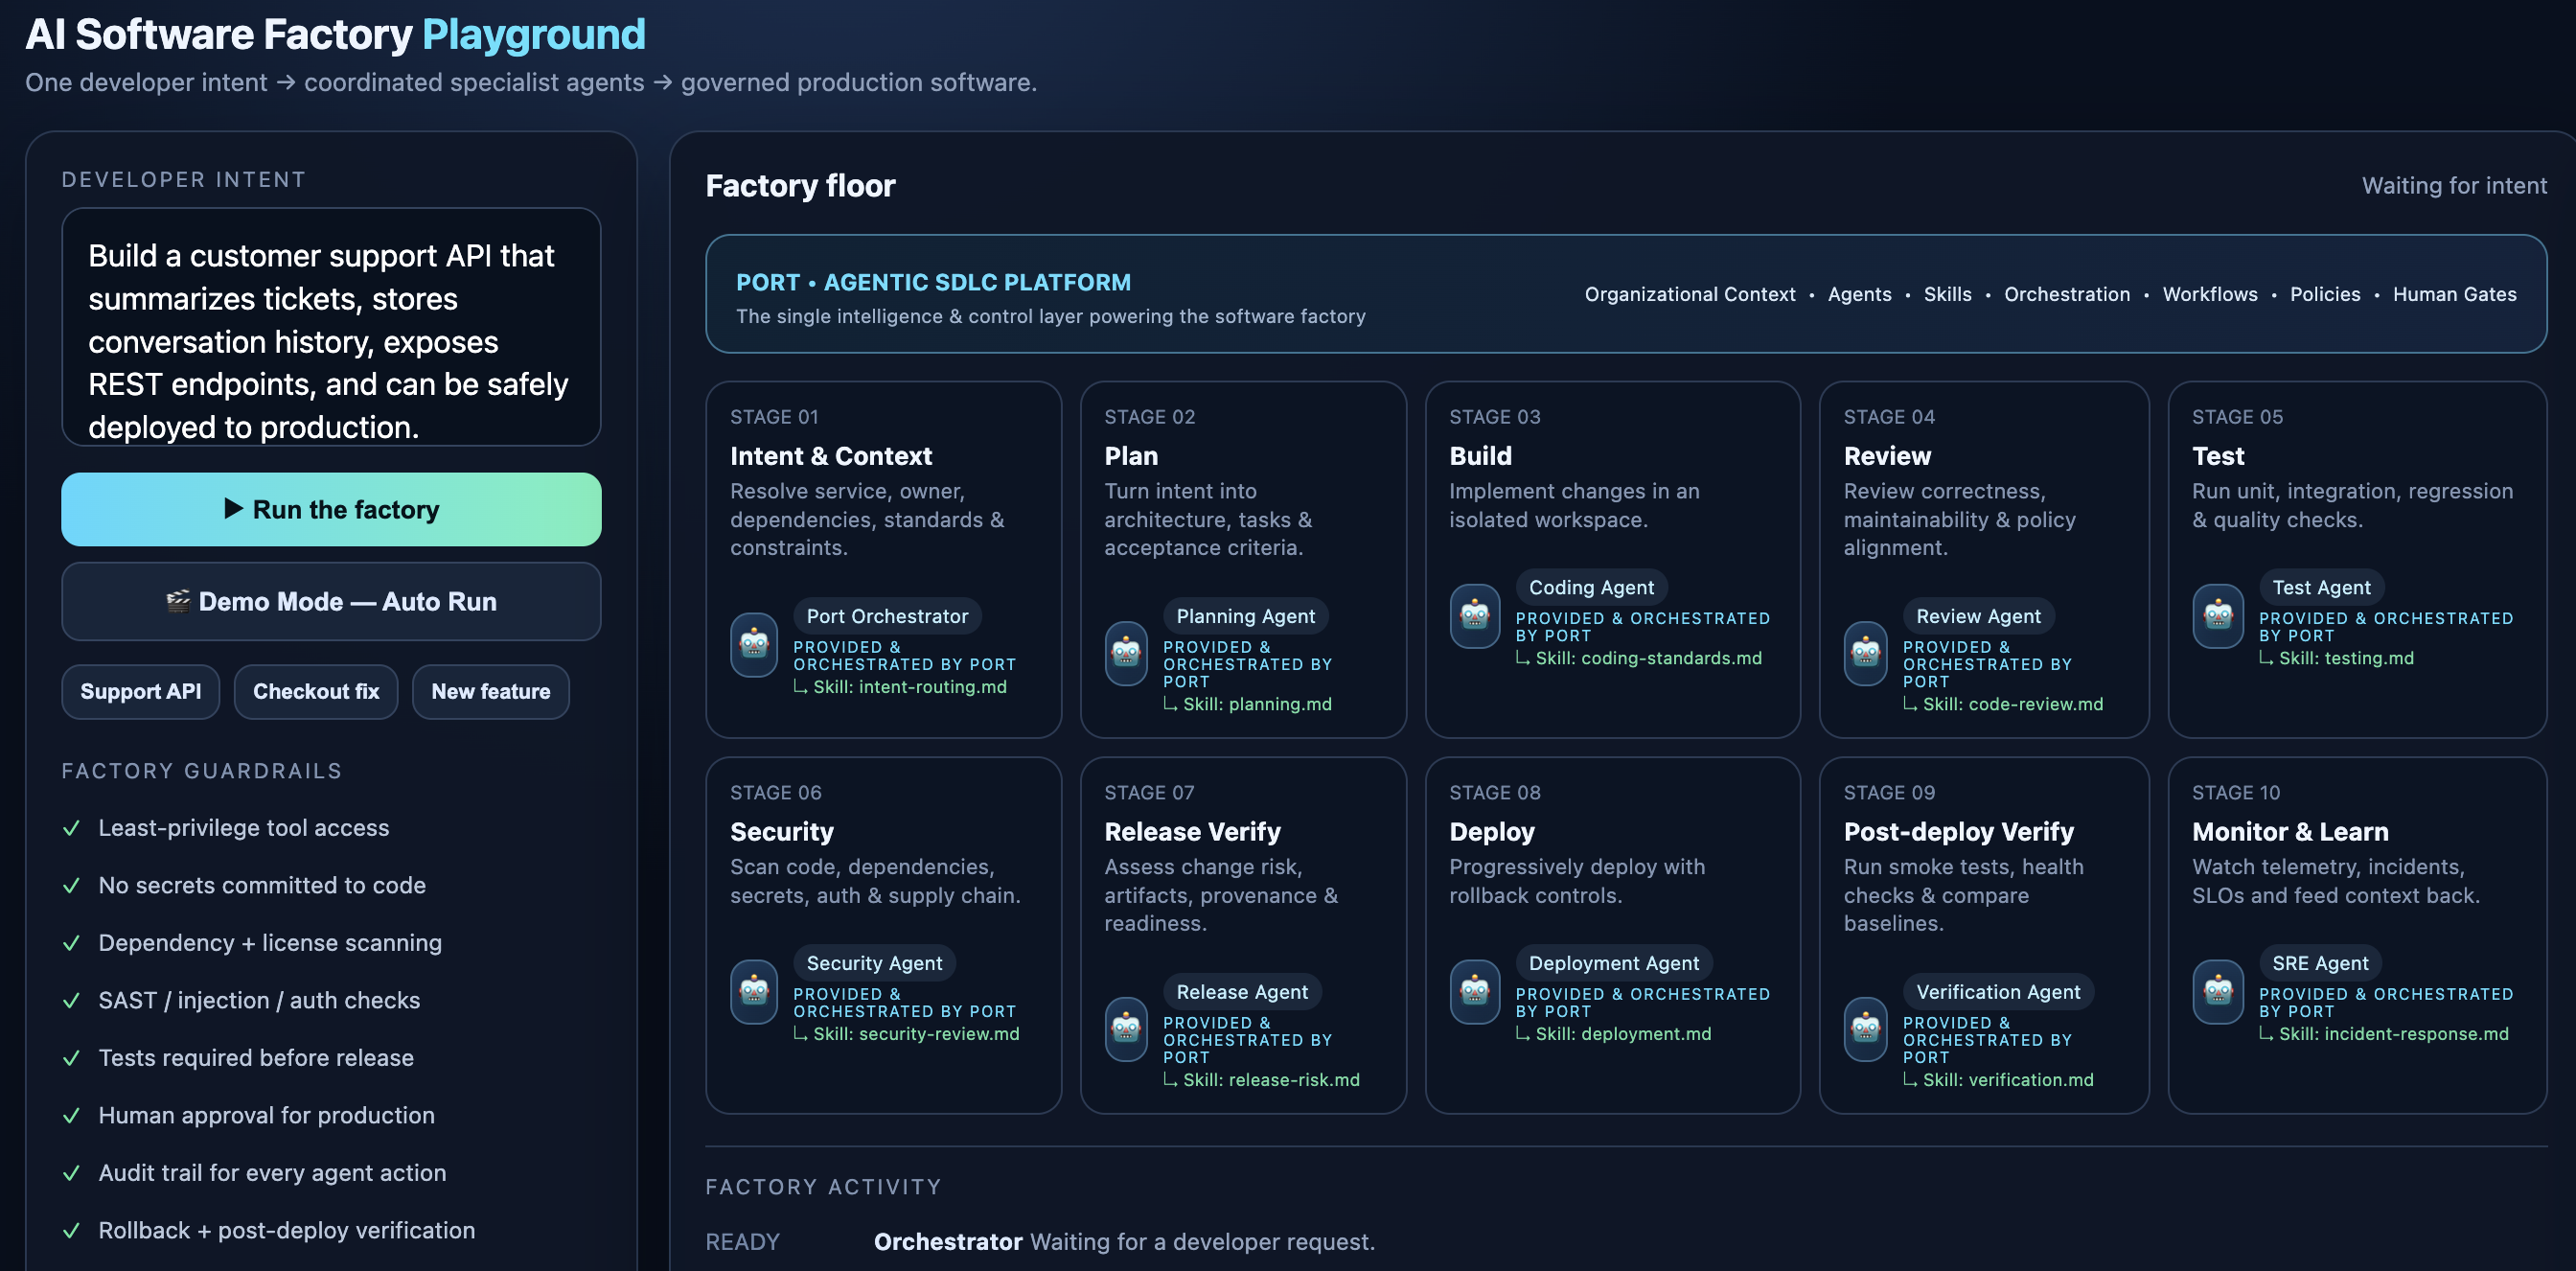Click Skills in the Port banner

tap(1948, 295)
